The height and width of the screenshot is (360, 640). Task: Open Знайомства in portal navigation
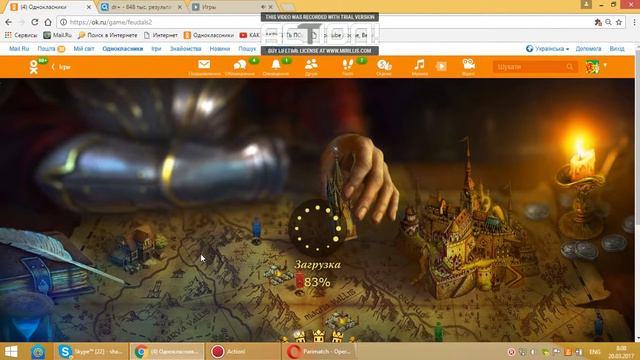coord(186,49)
